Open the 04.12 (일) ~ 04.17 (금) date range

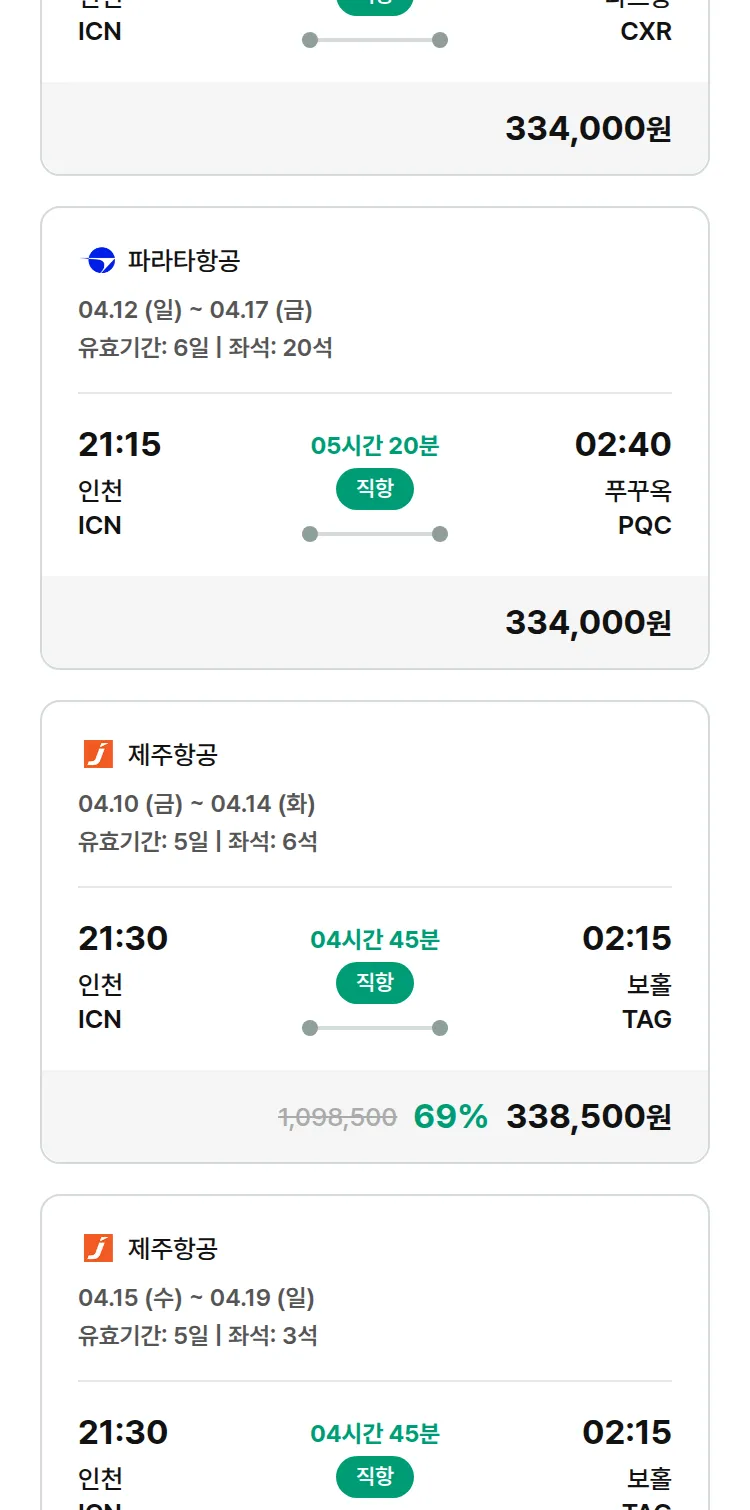(195, 310)
